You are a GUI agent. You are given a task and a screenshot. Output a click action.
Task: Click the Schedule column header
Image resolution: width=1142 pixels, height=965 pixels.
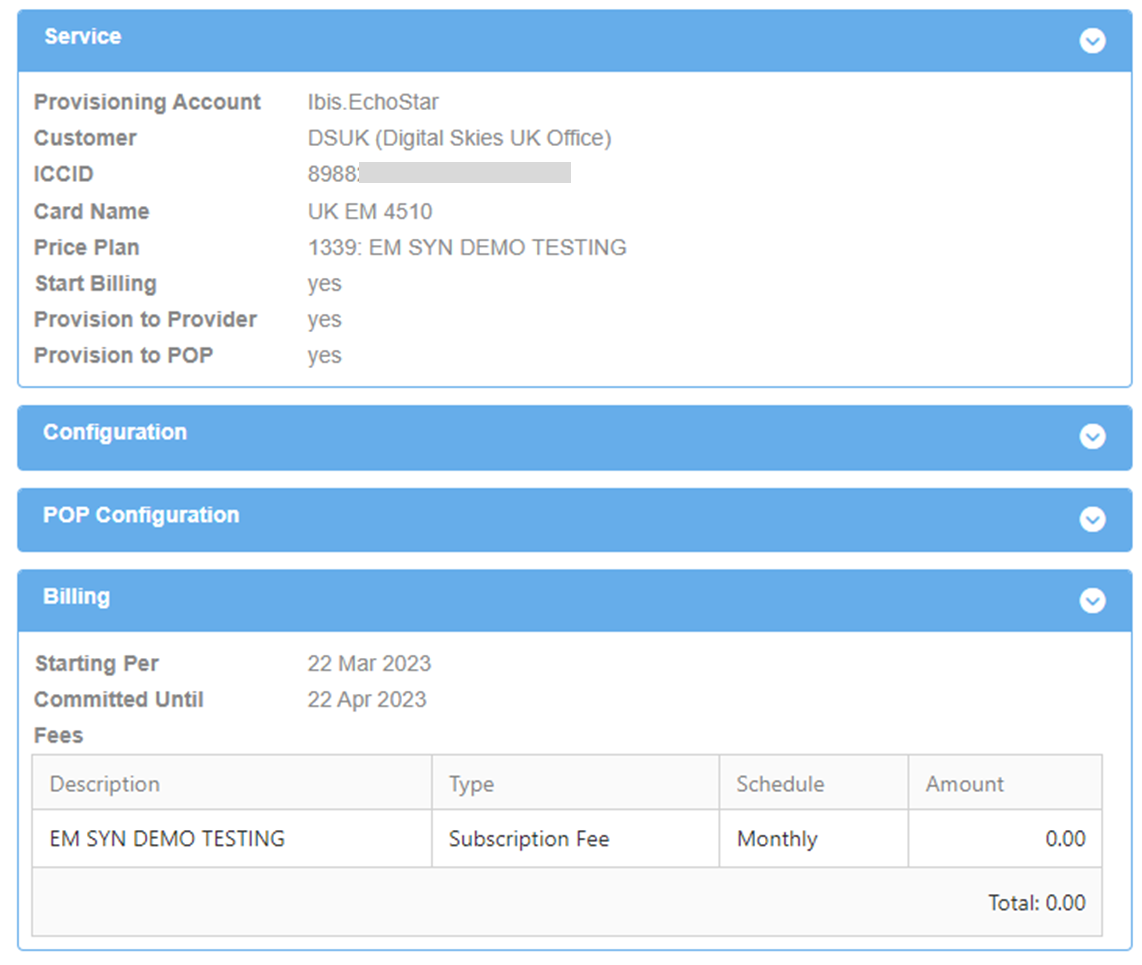click(x=780, y=784)
